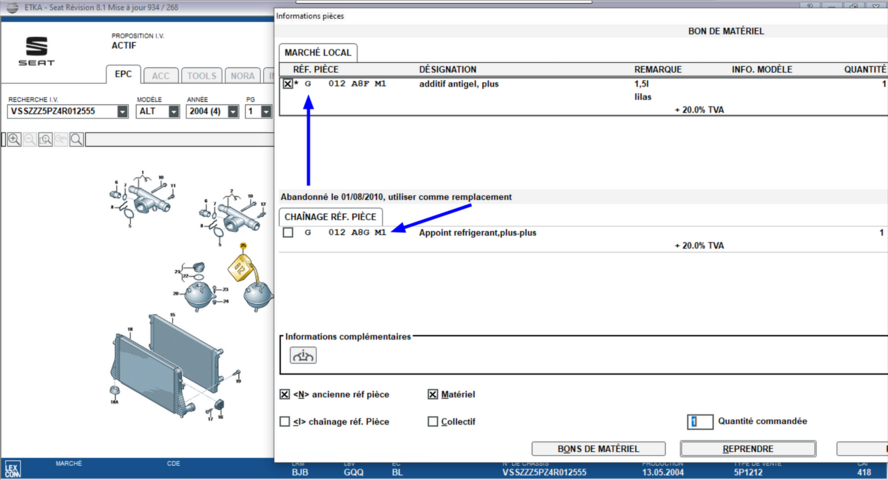
Task: Switch to the EPC tab
Action: click(x=123, y=74)
